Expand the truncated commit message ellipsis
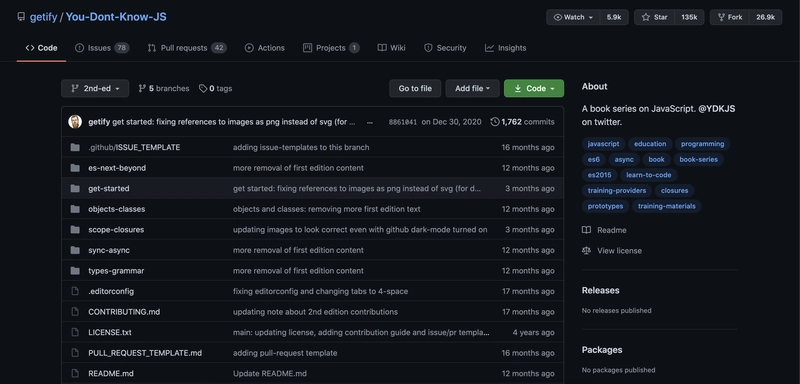The image size is (800, 384). coord(369,122)
